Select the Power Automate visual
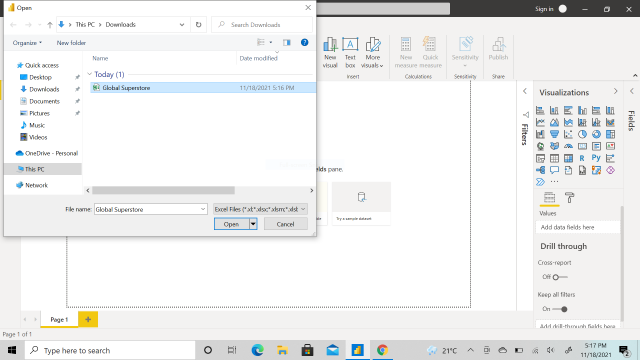640x360 pixels. (540, 182)
